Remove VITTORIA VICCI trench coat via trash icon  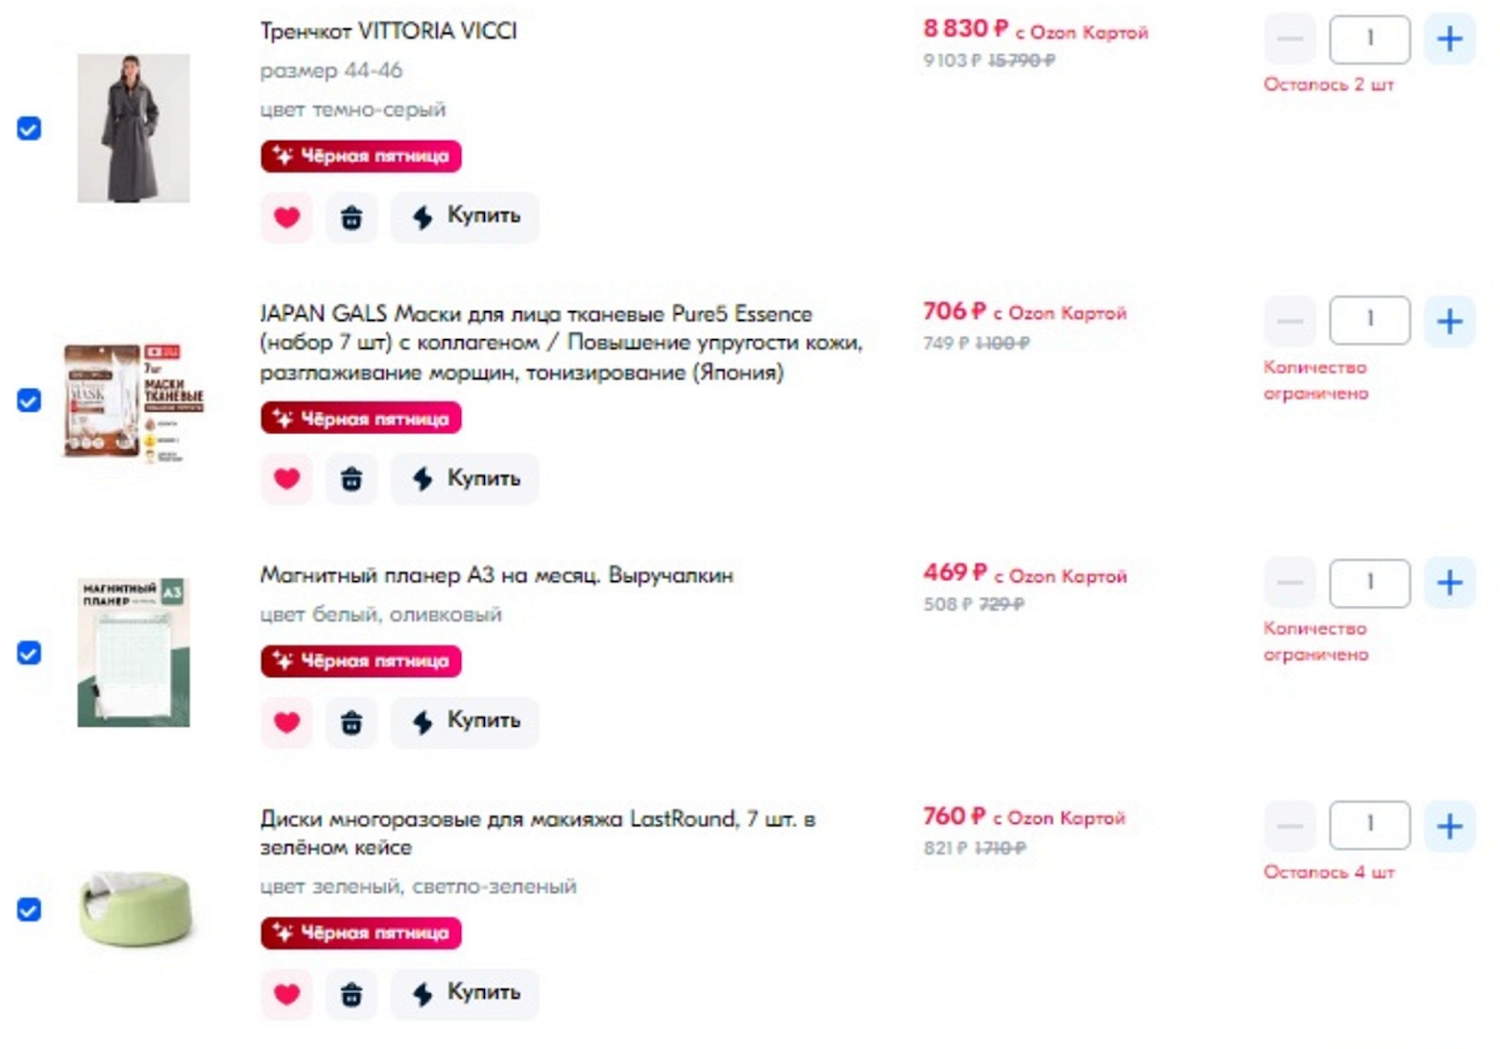click(351, 217)
